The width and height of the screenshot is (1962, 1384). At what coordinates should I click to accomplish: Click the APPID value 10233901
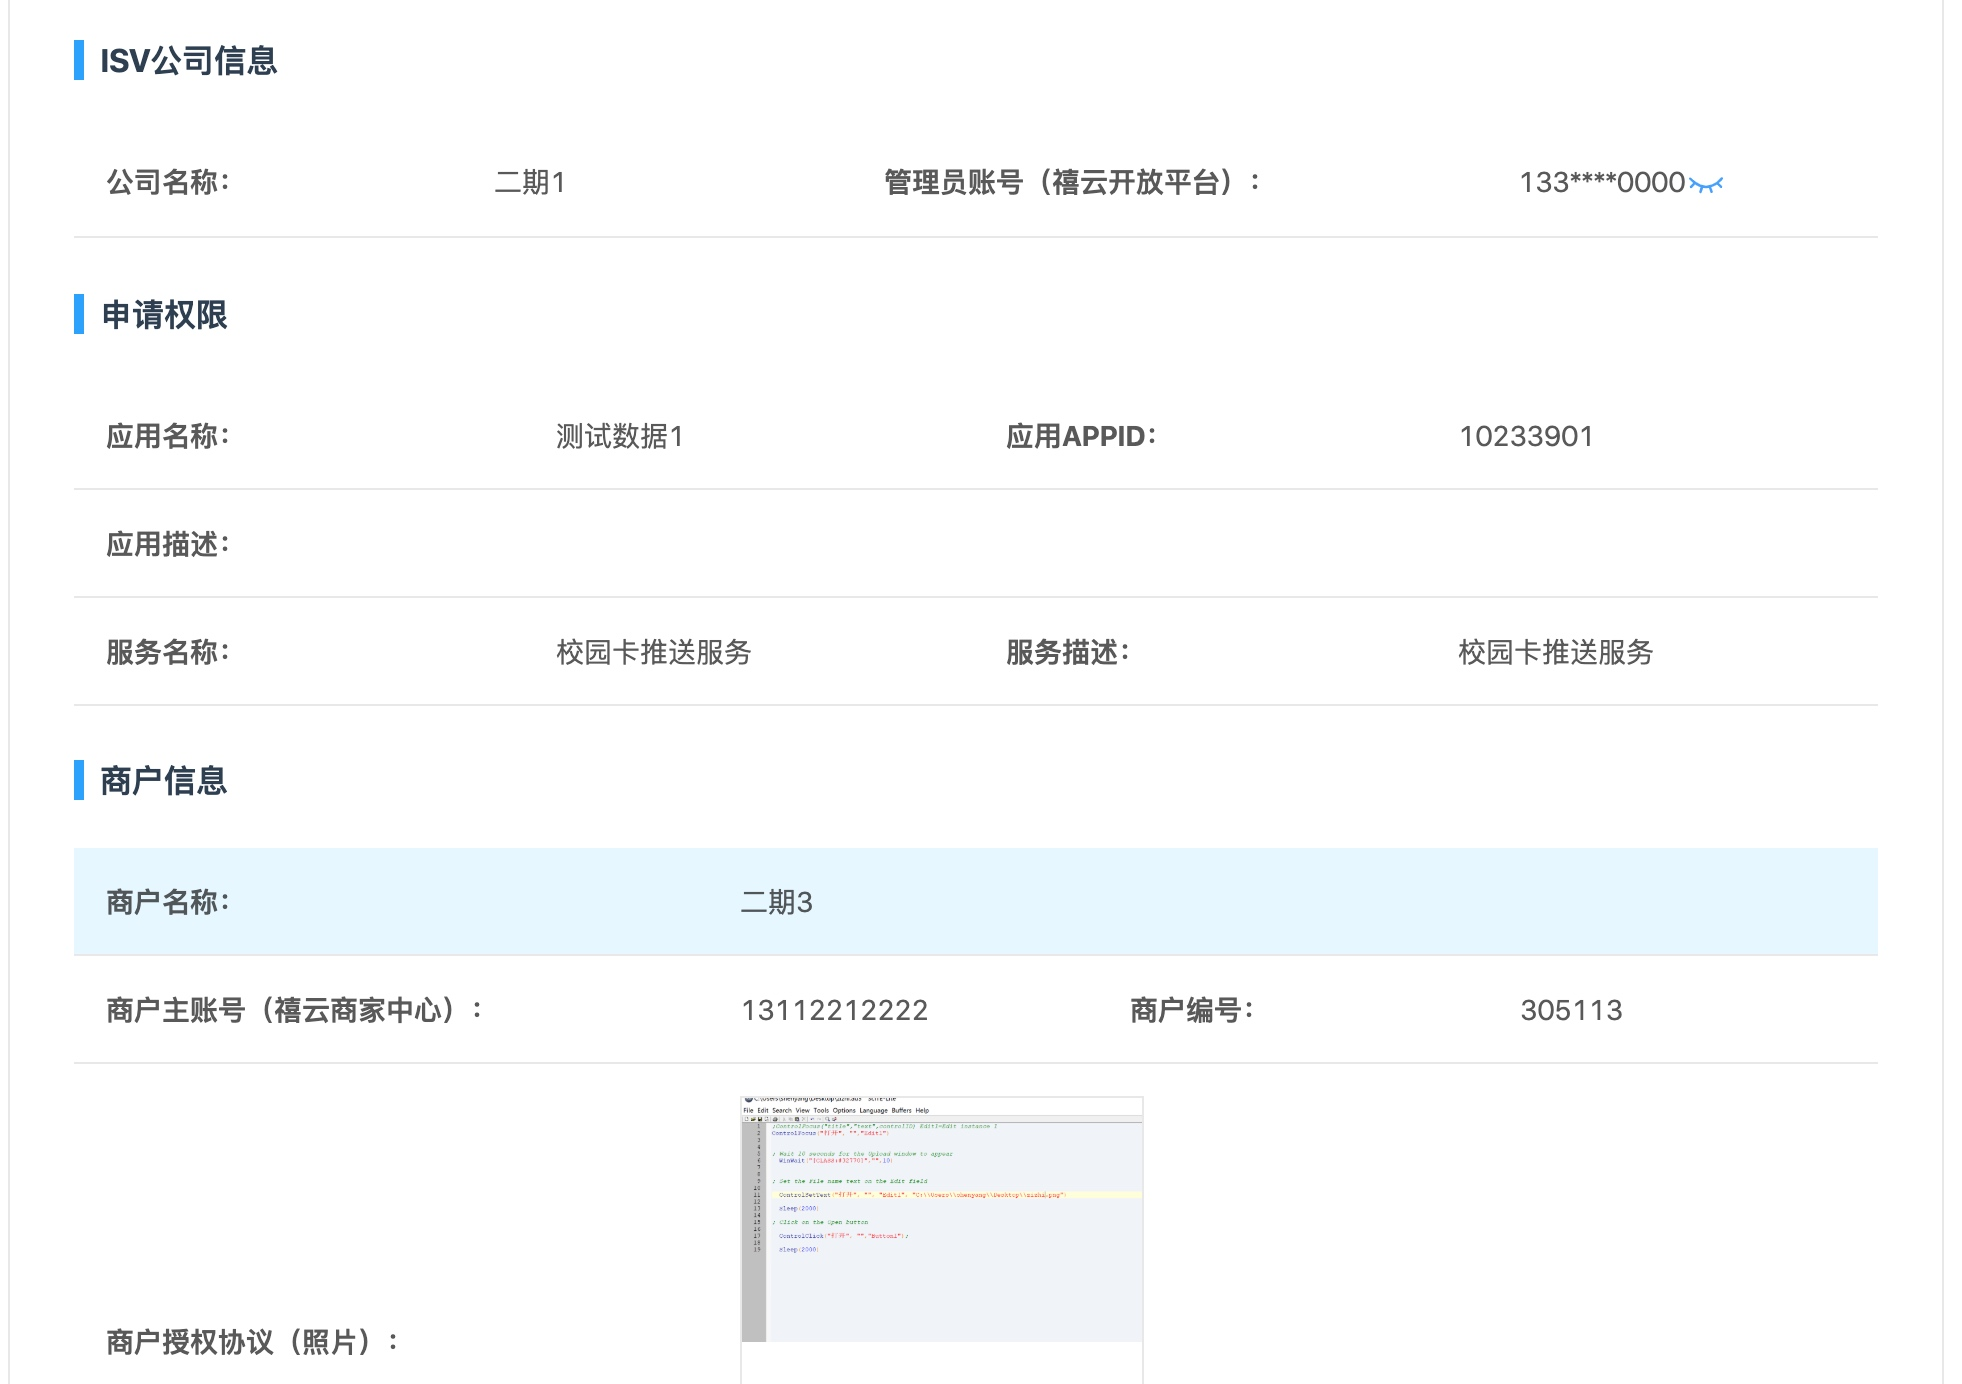point(1525,437)
